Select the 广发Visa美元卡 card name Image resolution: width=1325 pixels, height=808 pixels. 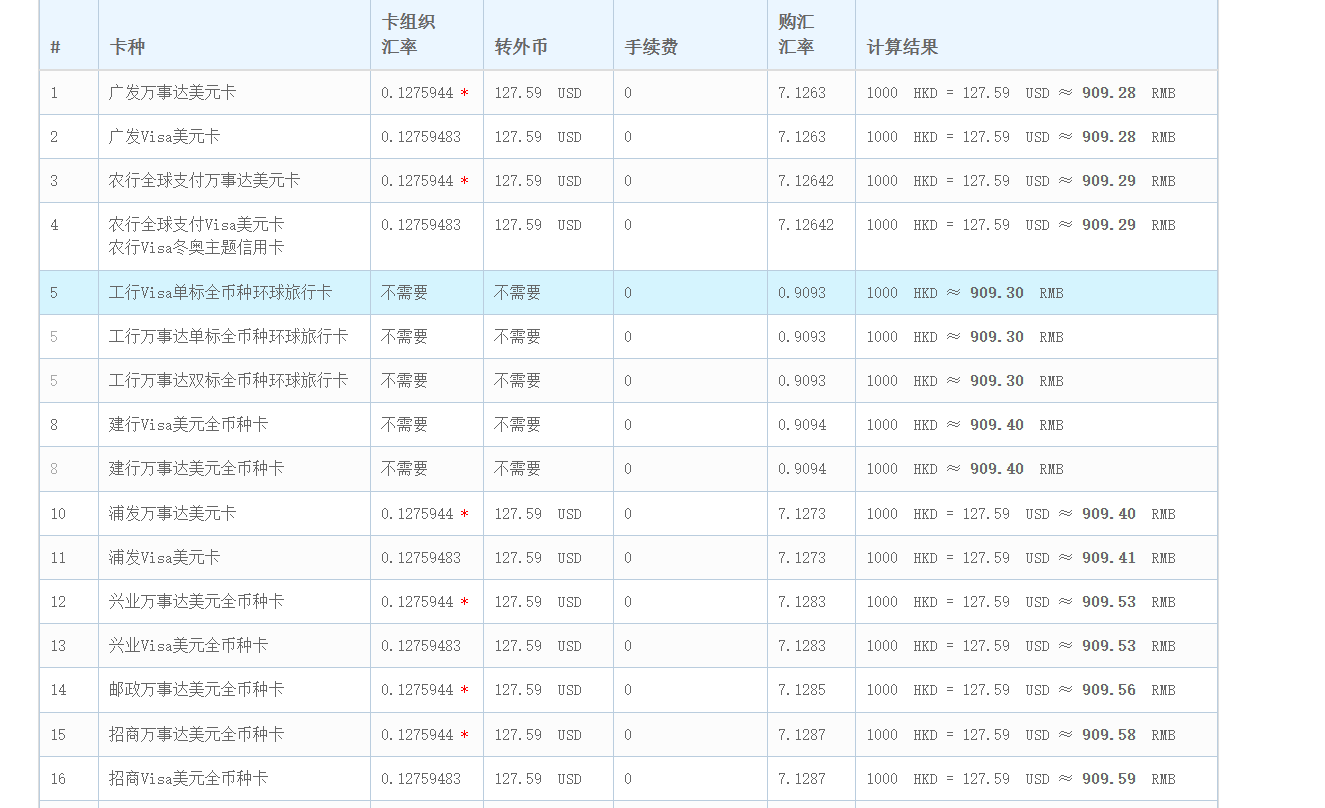pos(164,137)
